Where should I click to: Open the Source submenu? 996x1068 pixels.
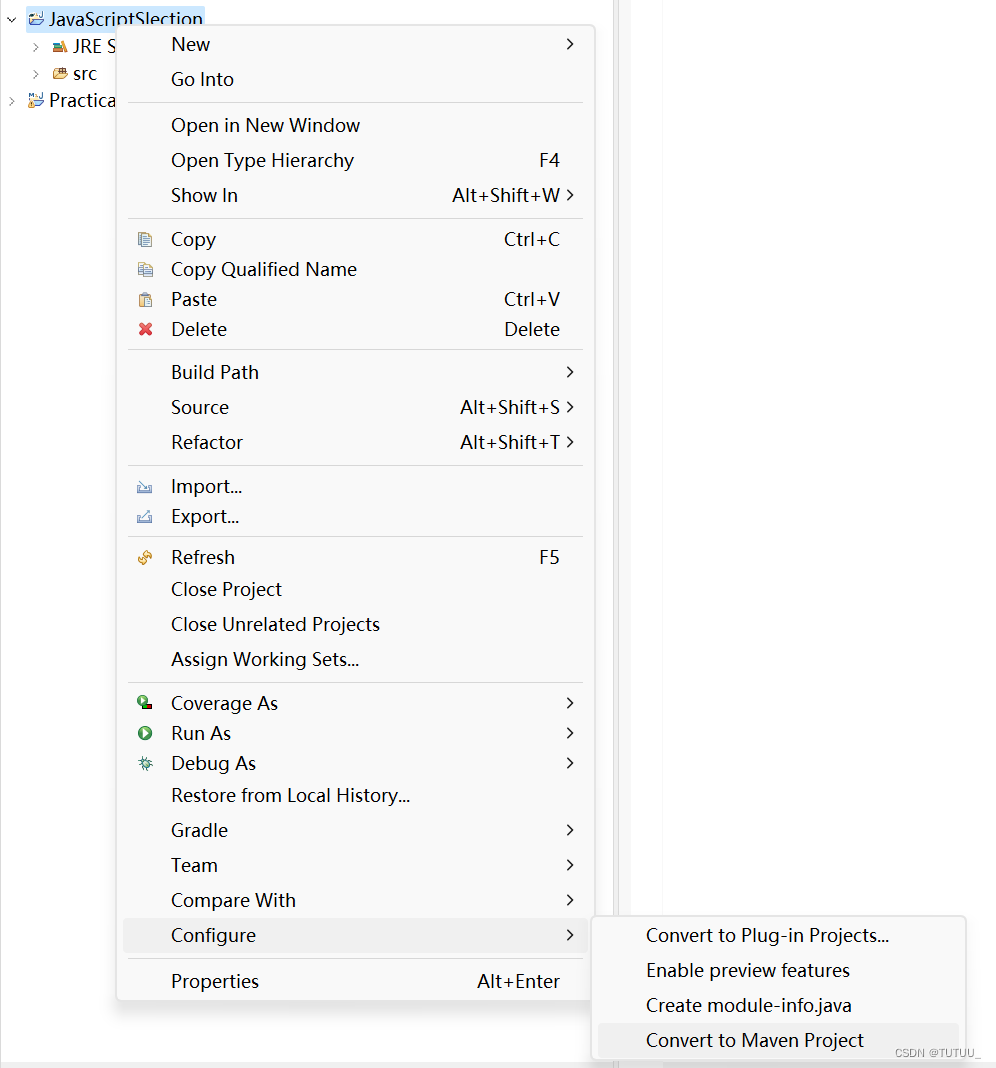[355, 407]
